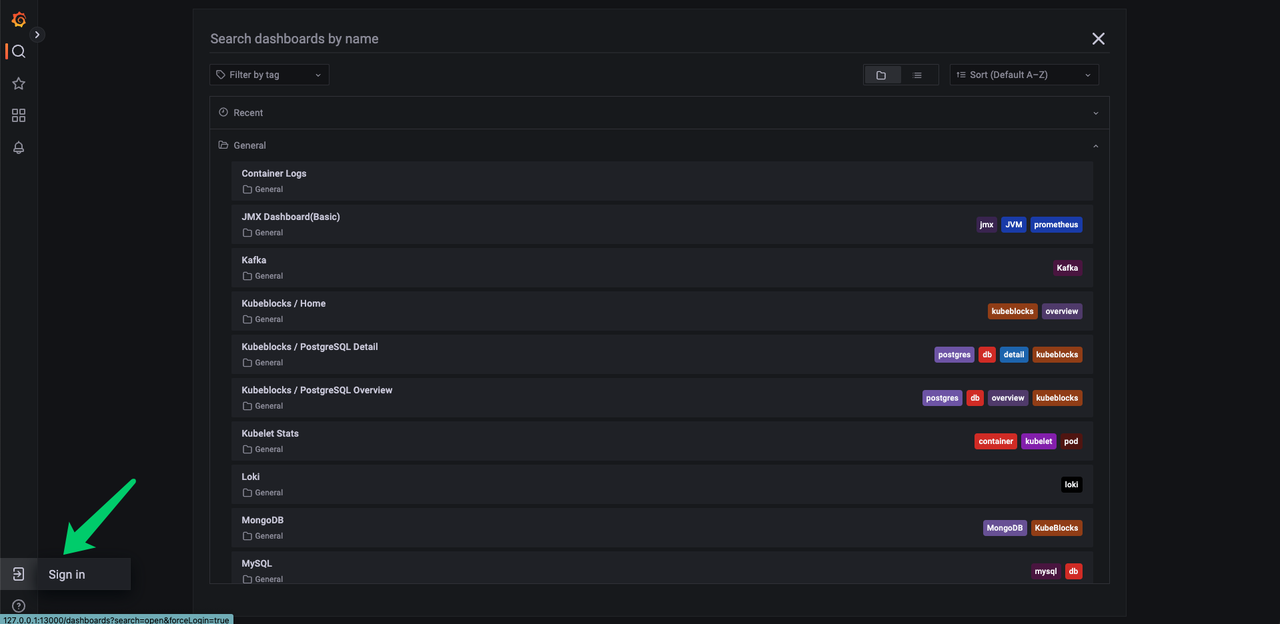
Task: Open the Kubeblocks / Home dashboard
Action: click(662, 311)
